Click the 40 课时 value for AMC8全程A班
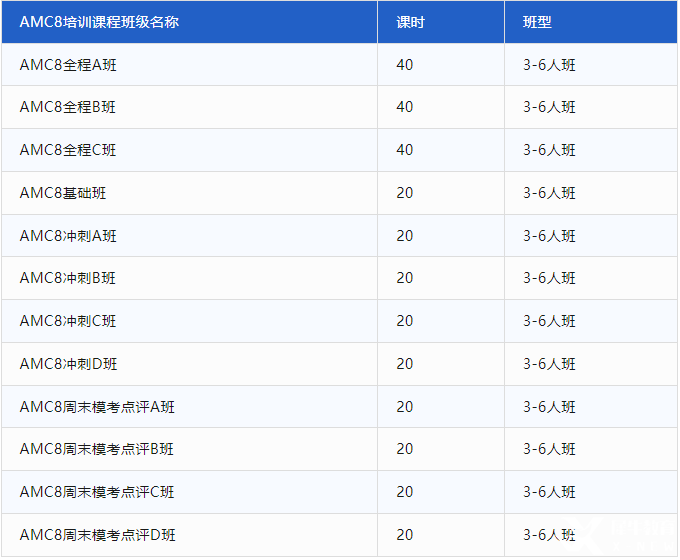 405,65
